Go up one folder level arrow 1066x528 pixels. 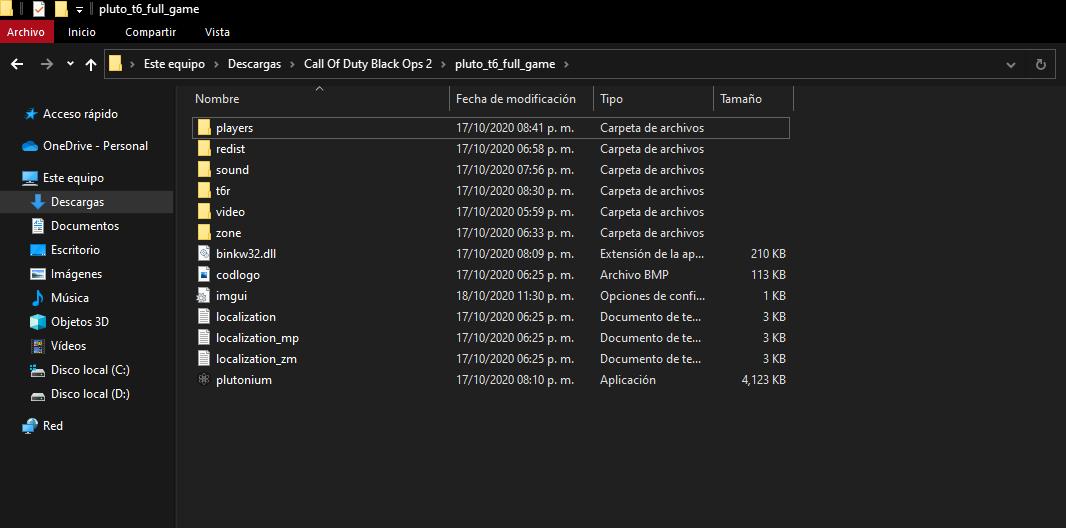pos(90,65)
